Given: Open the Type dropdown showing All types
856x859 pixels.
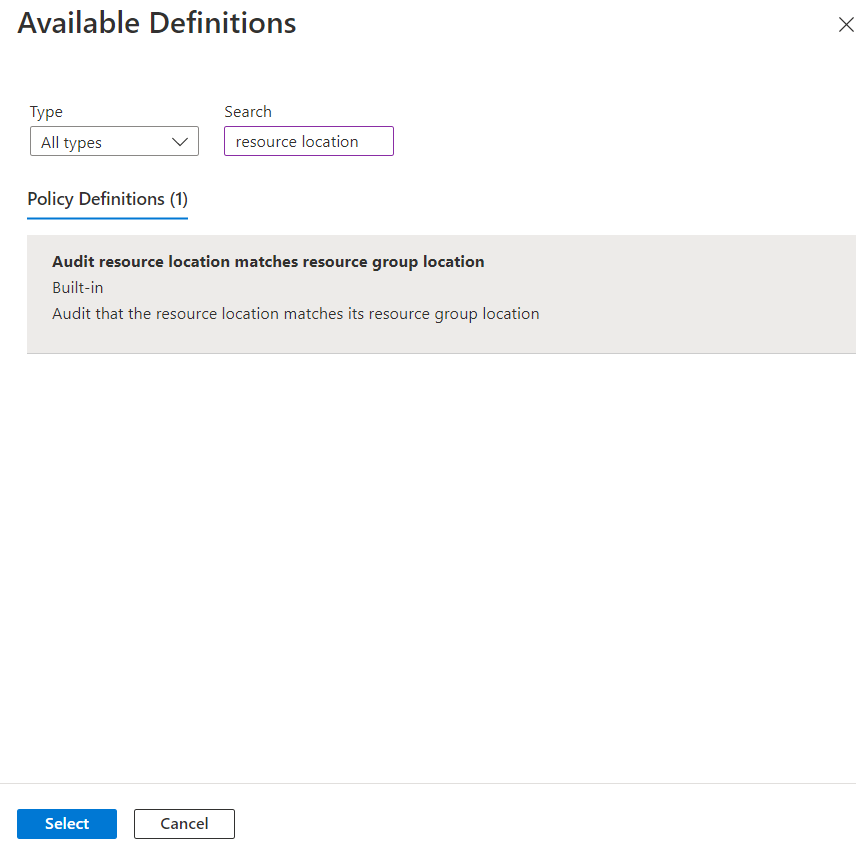Looking at the screenshot, I should pyautogui.click(x=114, y=142).
